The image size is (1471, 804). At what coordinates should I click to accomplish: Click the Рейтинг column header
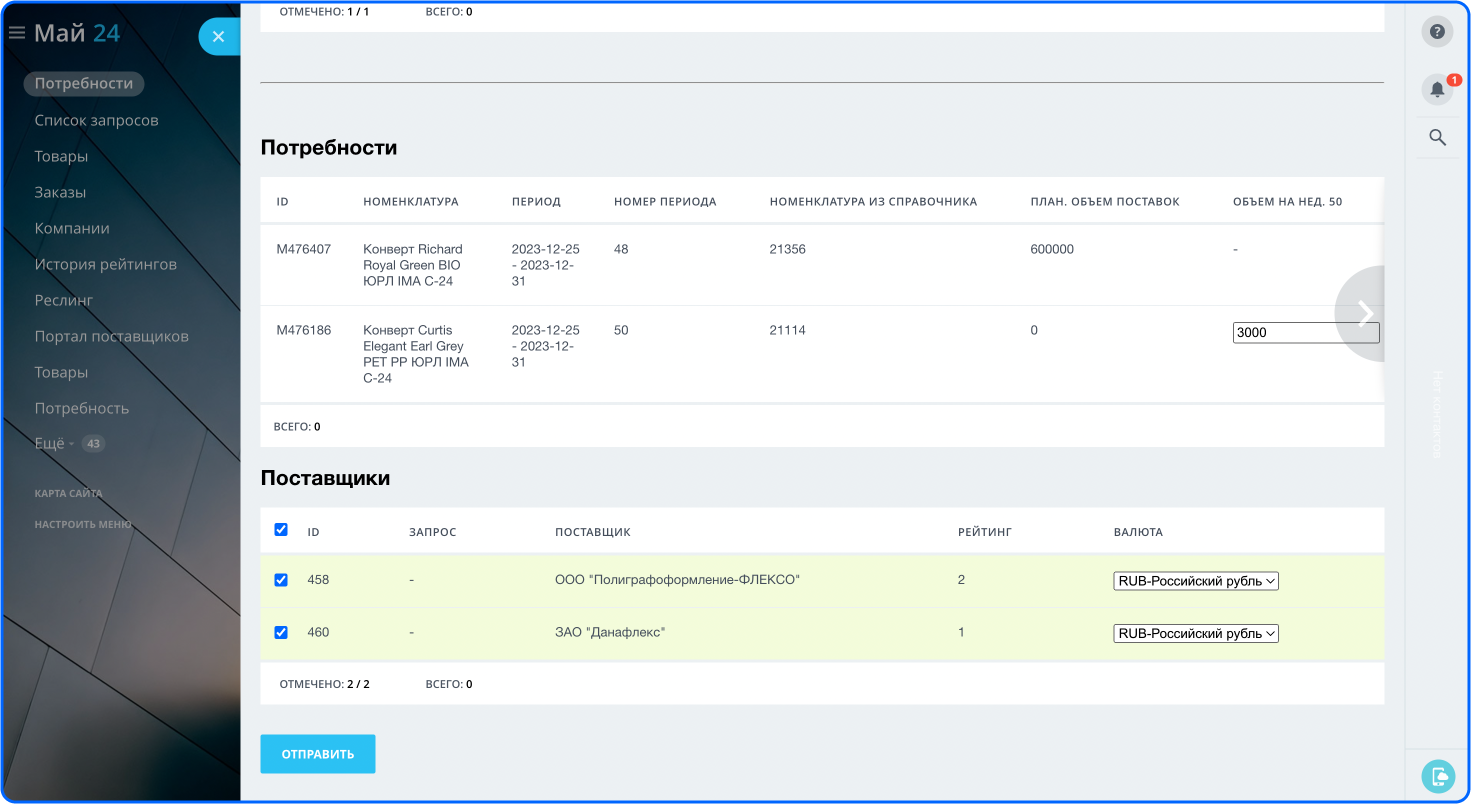[985, 532]
